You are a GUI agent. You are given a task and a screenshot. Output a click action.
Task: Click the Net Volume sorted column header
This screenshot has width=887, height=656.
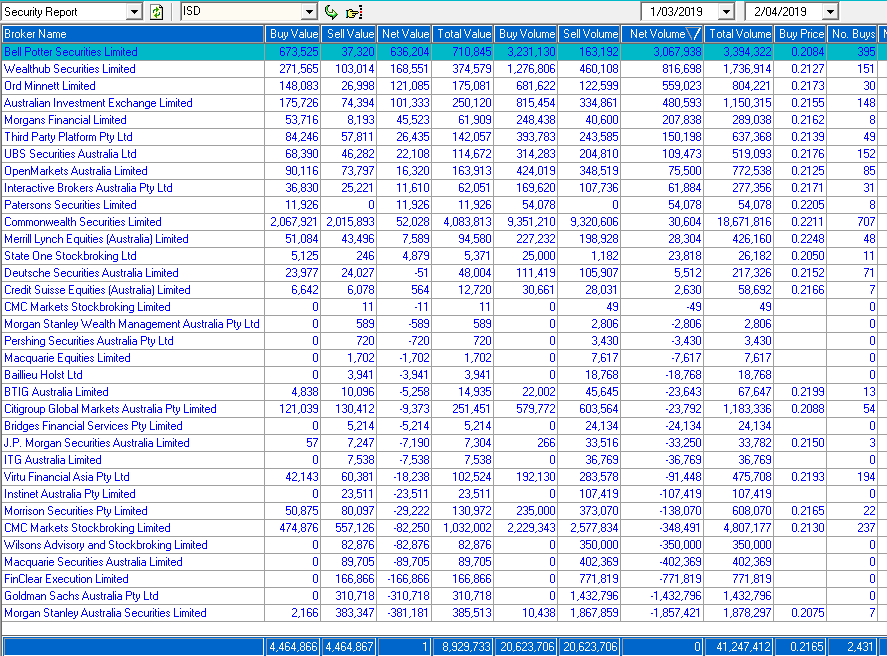[662, 34]
